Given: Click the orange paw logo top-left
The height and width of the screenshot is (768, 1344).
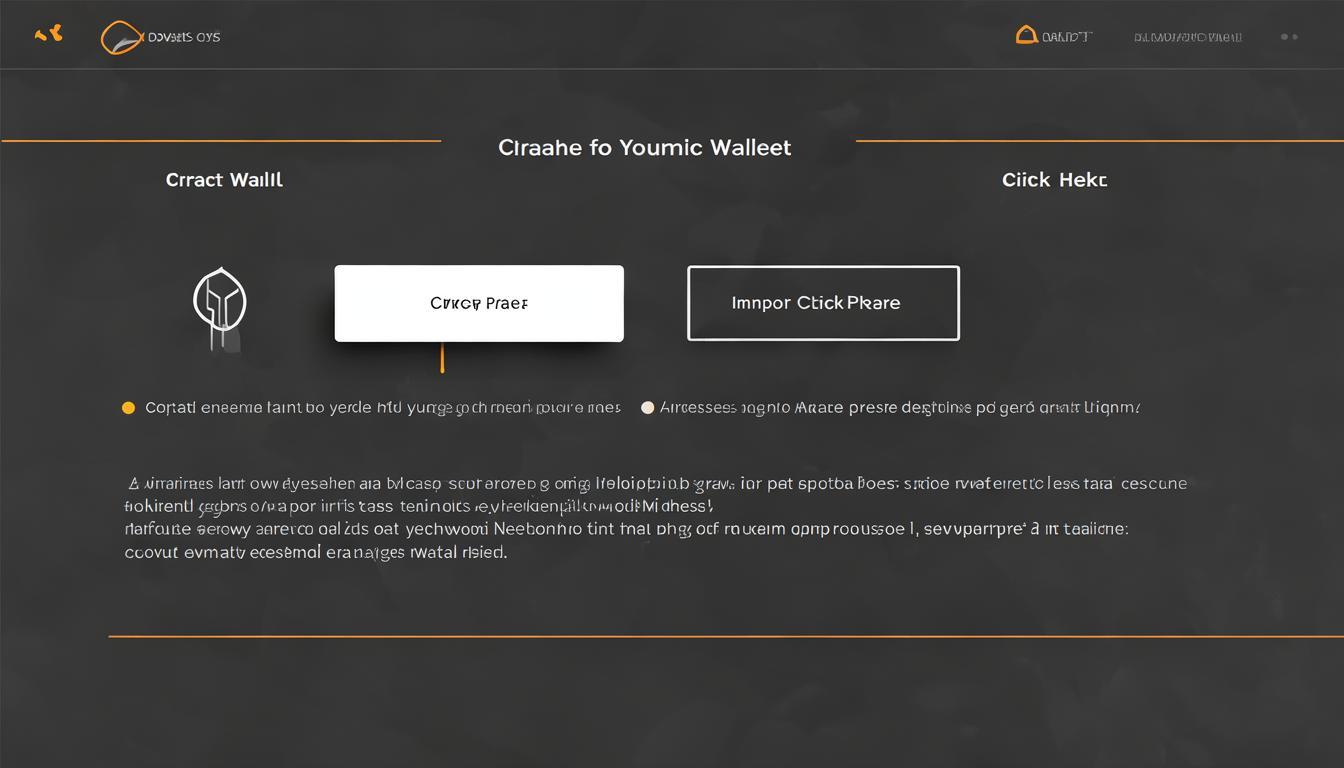Looking at the screenshot, I should pyautogui.click(x=47, y=34).
